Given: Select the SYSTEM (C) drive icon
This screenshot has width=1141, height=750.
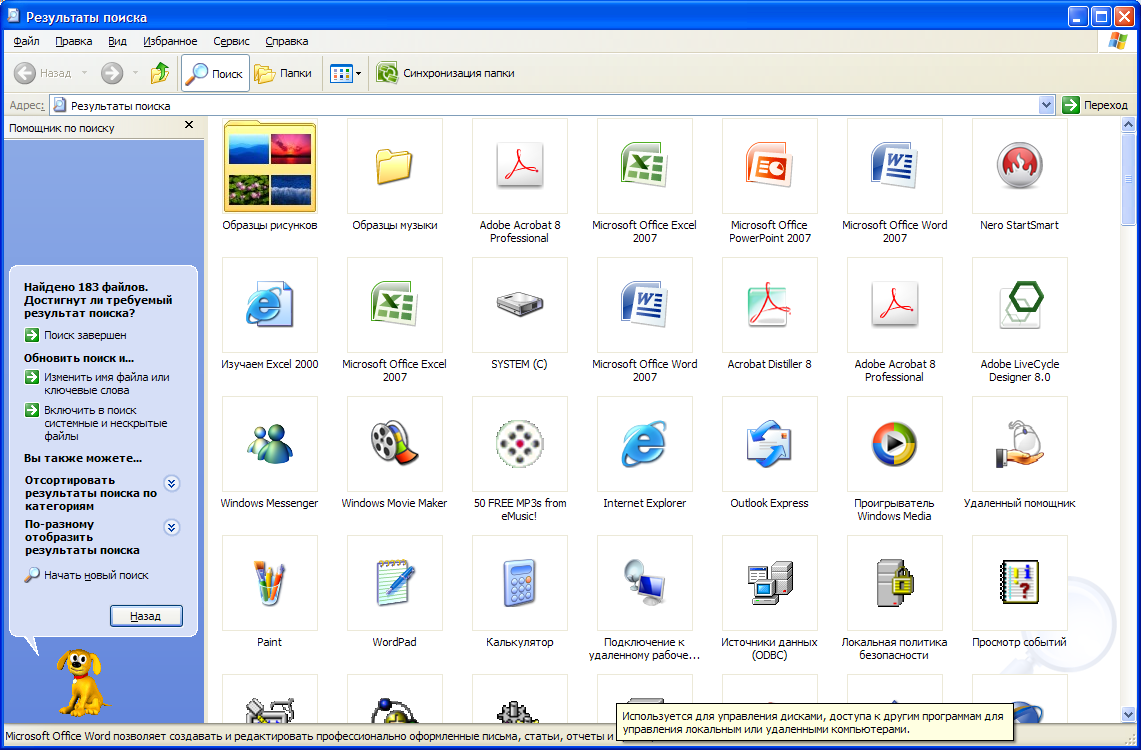Looking at the screenshot, I should (520, 305).
